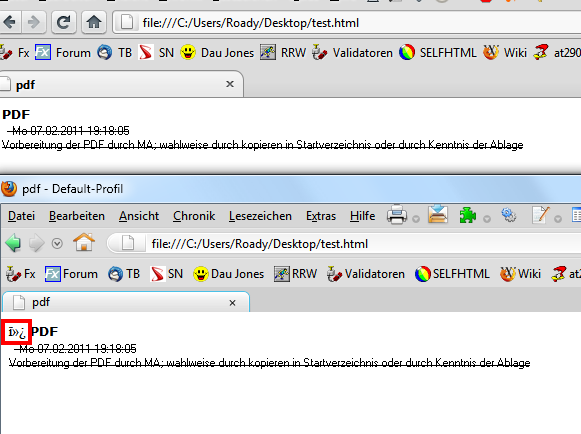581x434 pixels.
Task: Click the green back arrow in Firefox
Action: click(13, 243)
